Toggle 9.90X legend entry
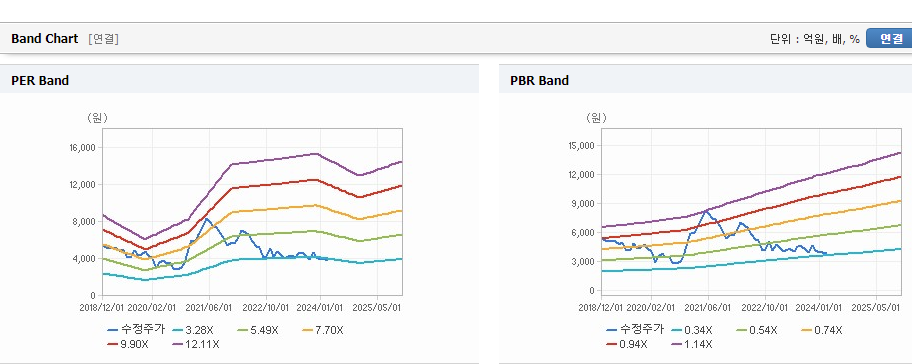912x364 pixels. 128,344
